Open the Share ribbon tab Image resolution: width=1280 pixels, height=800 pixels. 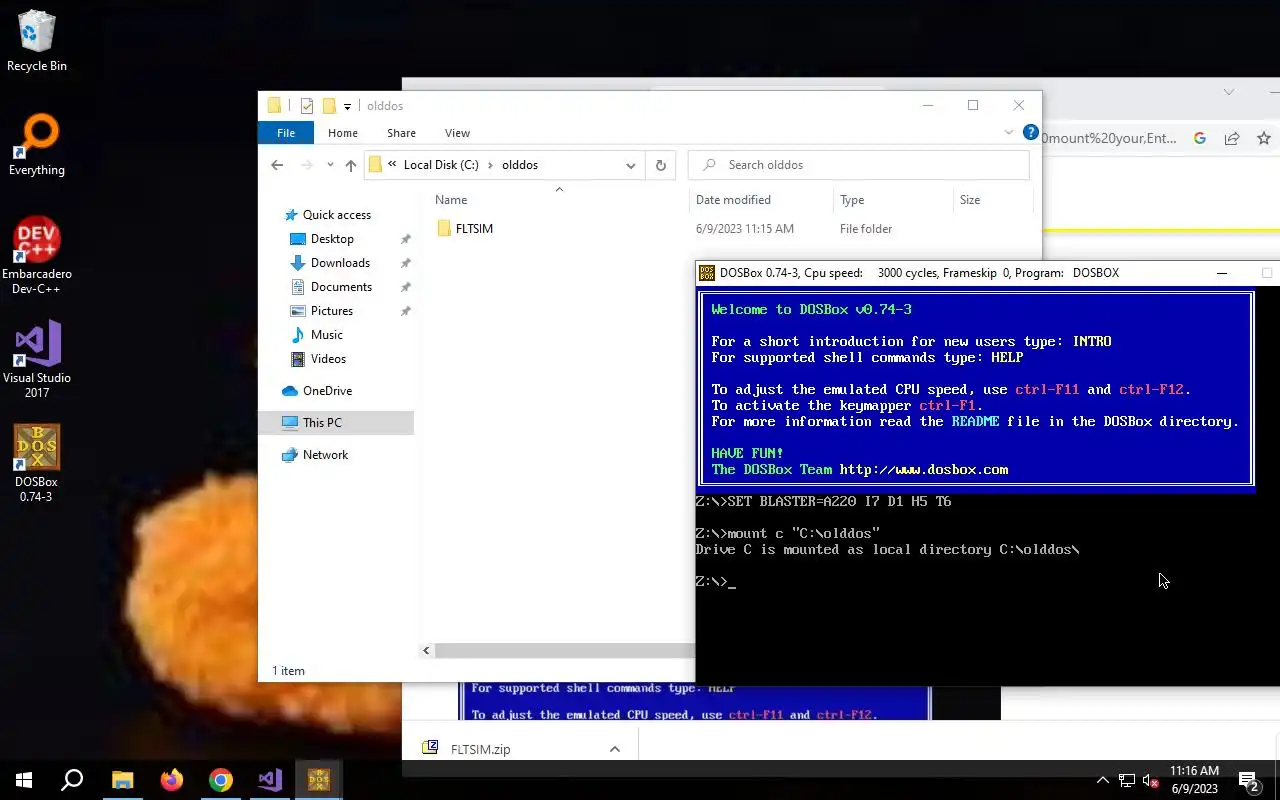(x=401, y=133)
